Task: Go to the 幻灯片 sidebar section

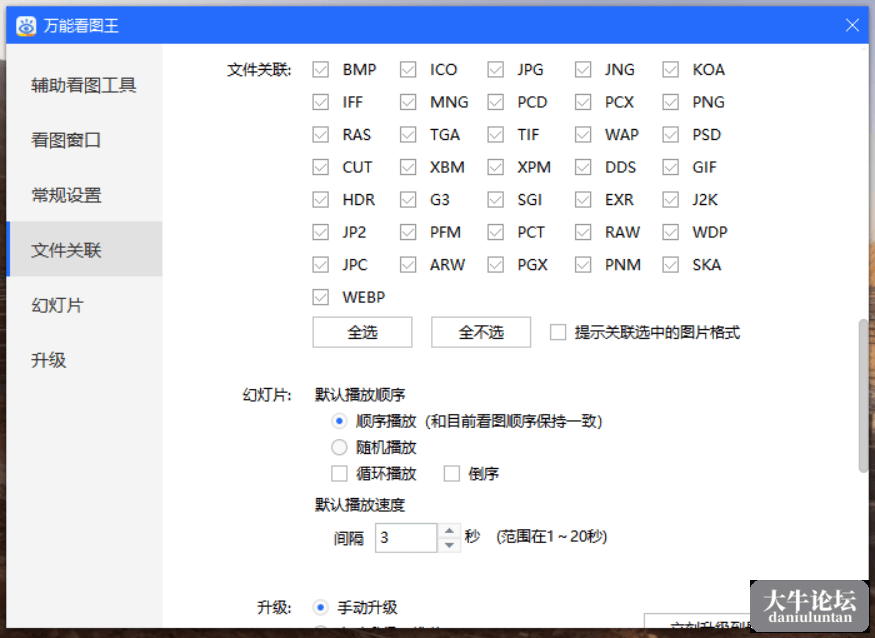Action: [84, 305]
